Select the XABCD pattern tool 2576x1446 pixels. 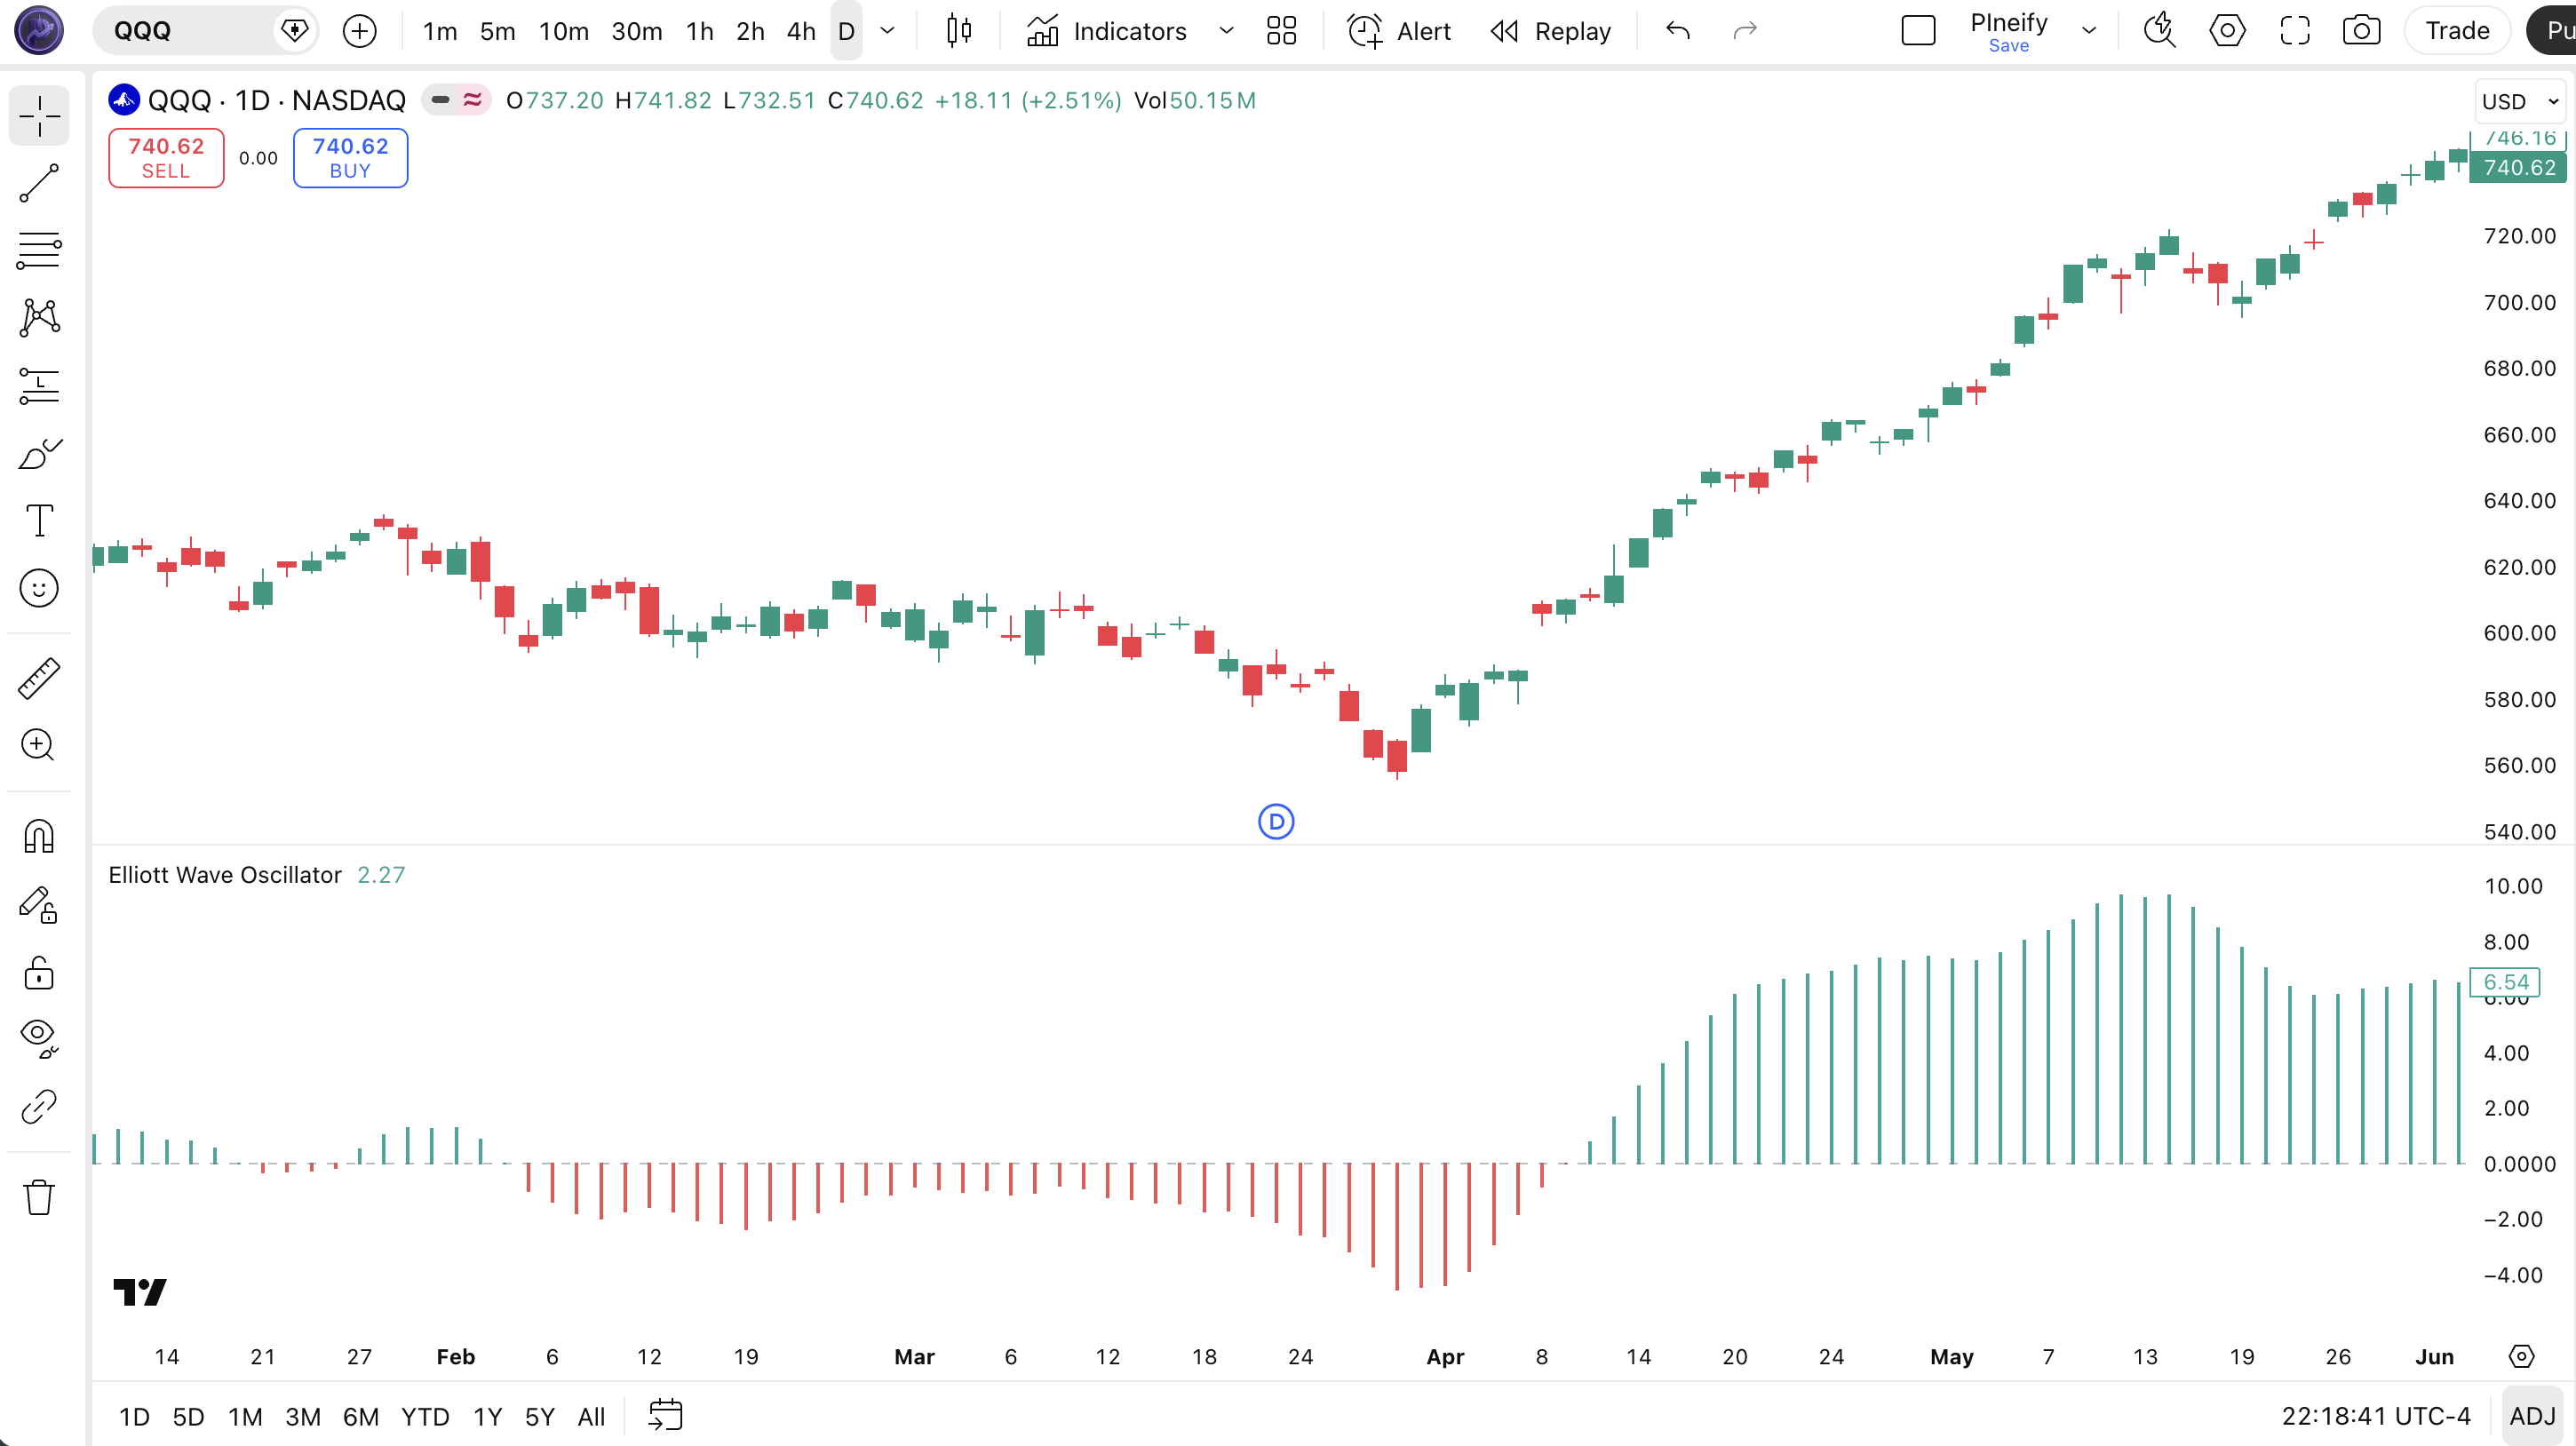click(39, 318)
